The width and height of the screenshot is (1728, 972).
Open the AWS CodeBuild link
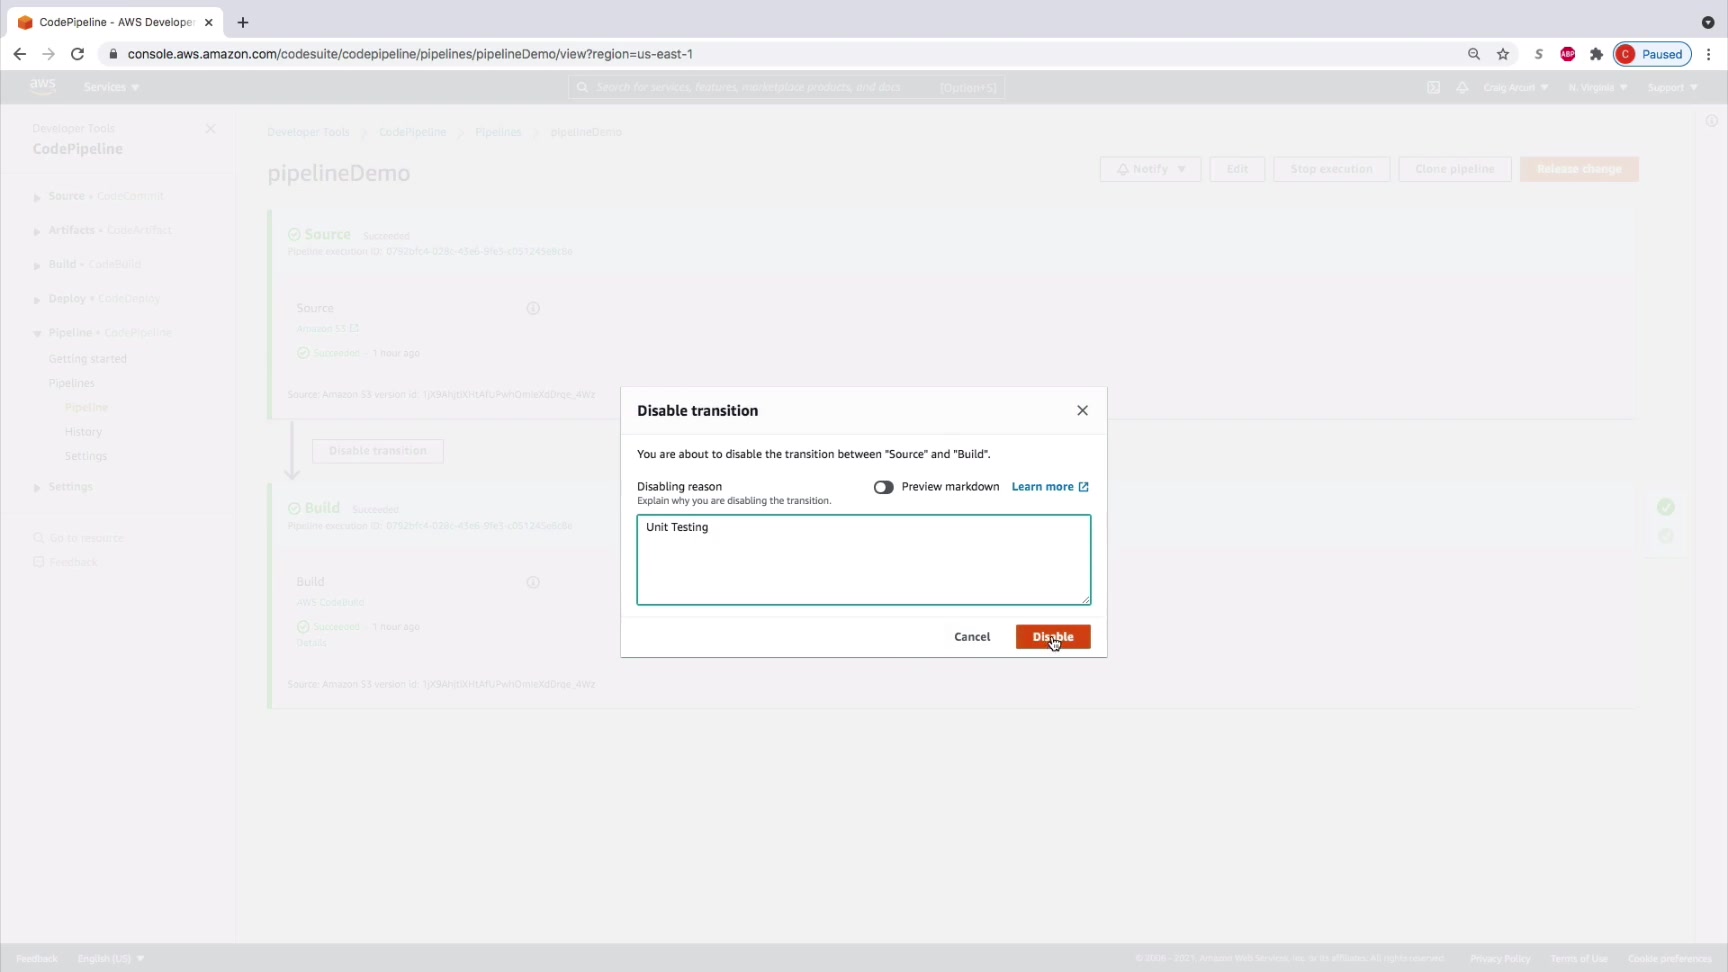click(330, 602)
